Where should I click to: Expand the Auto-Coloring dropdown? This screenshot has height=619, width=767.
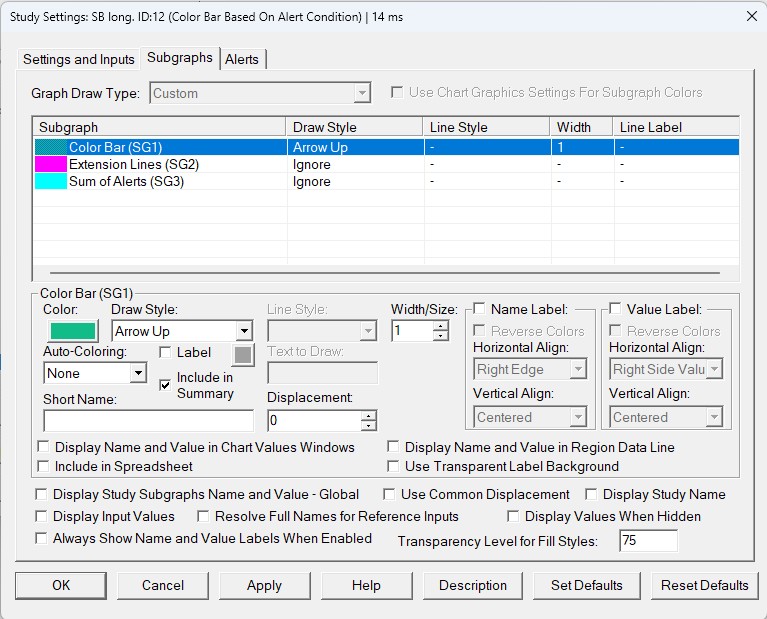pyautogui.click(x=138, y=373)
